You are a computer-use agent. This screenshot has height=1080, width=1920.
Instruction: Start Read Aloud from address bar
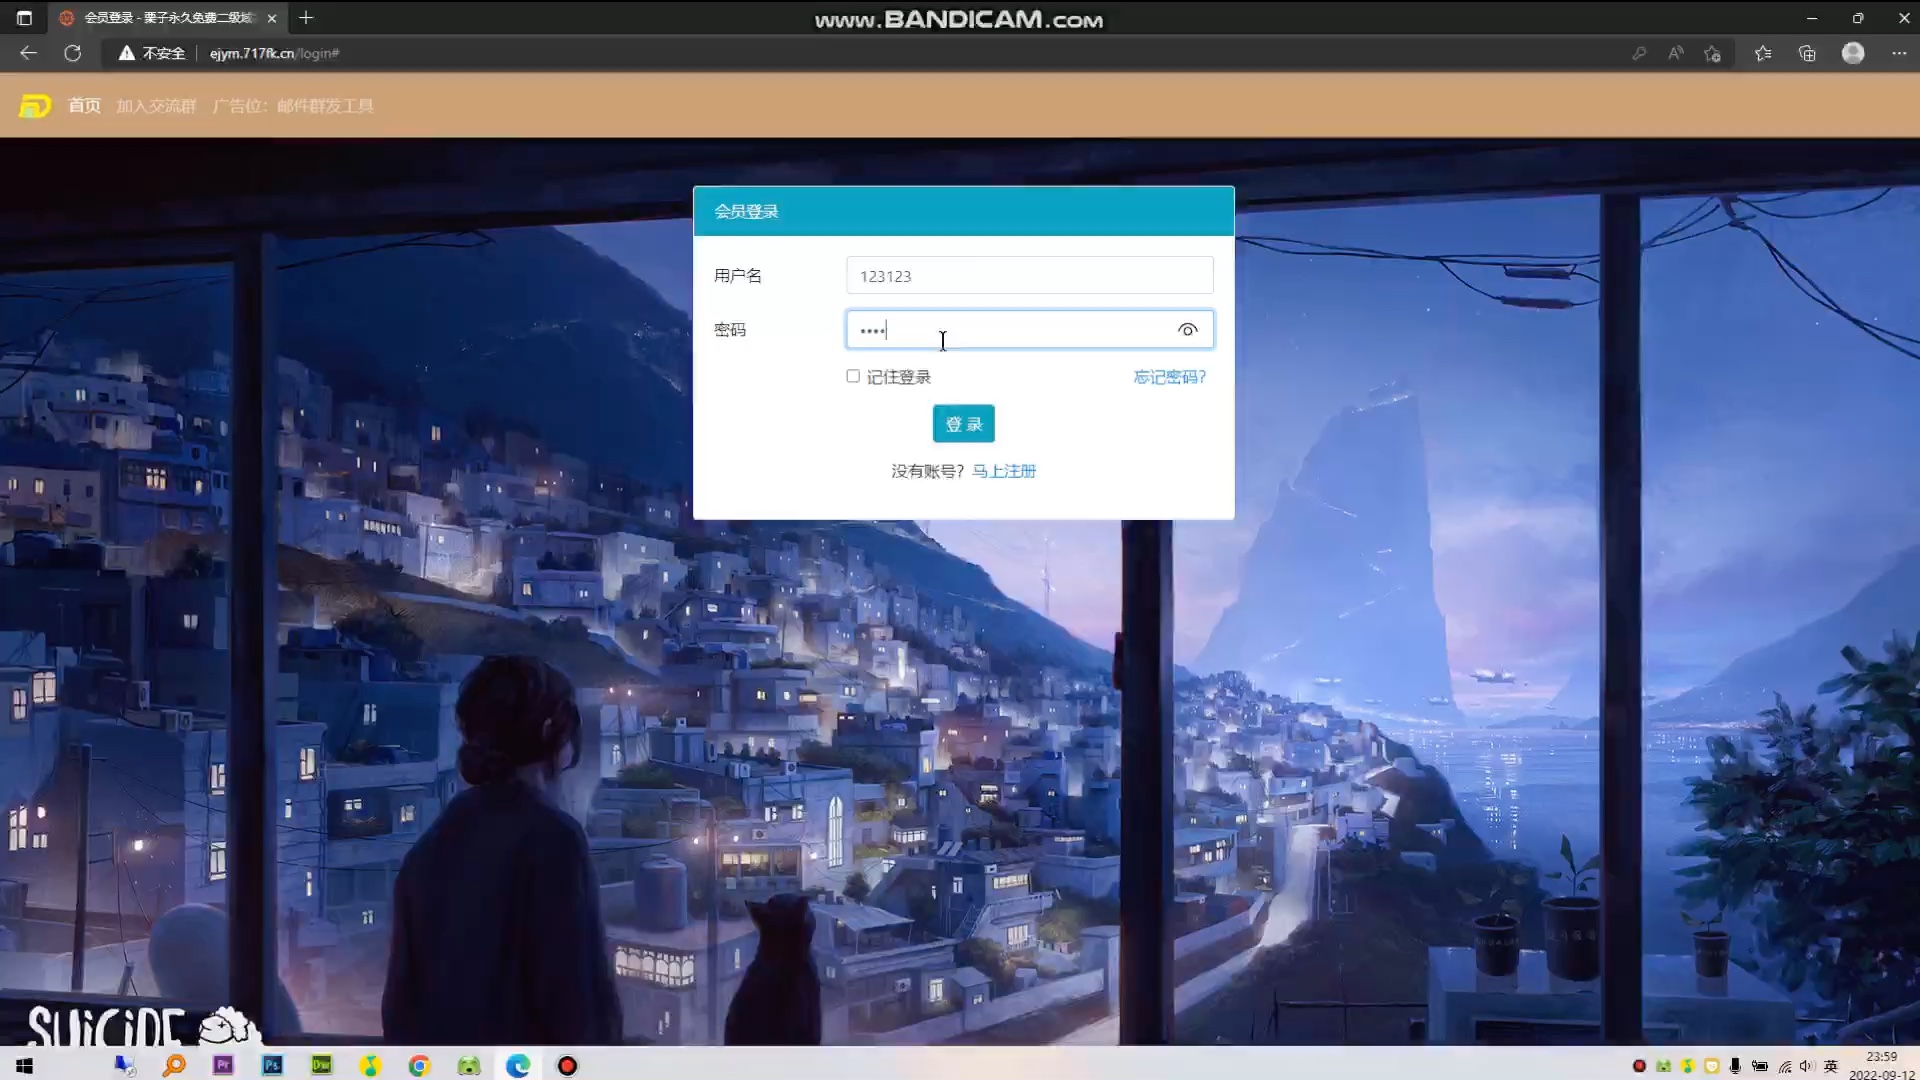1676,53
